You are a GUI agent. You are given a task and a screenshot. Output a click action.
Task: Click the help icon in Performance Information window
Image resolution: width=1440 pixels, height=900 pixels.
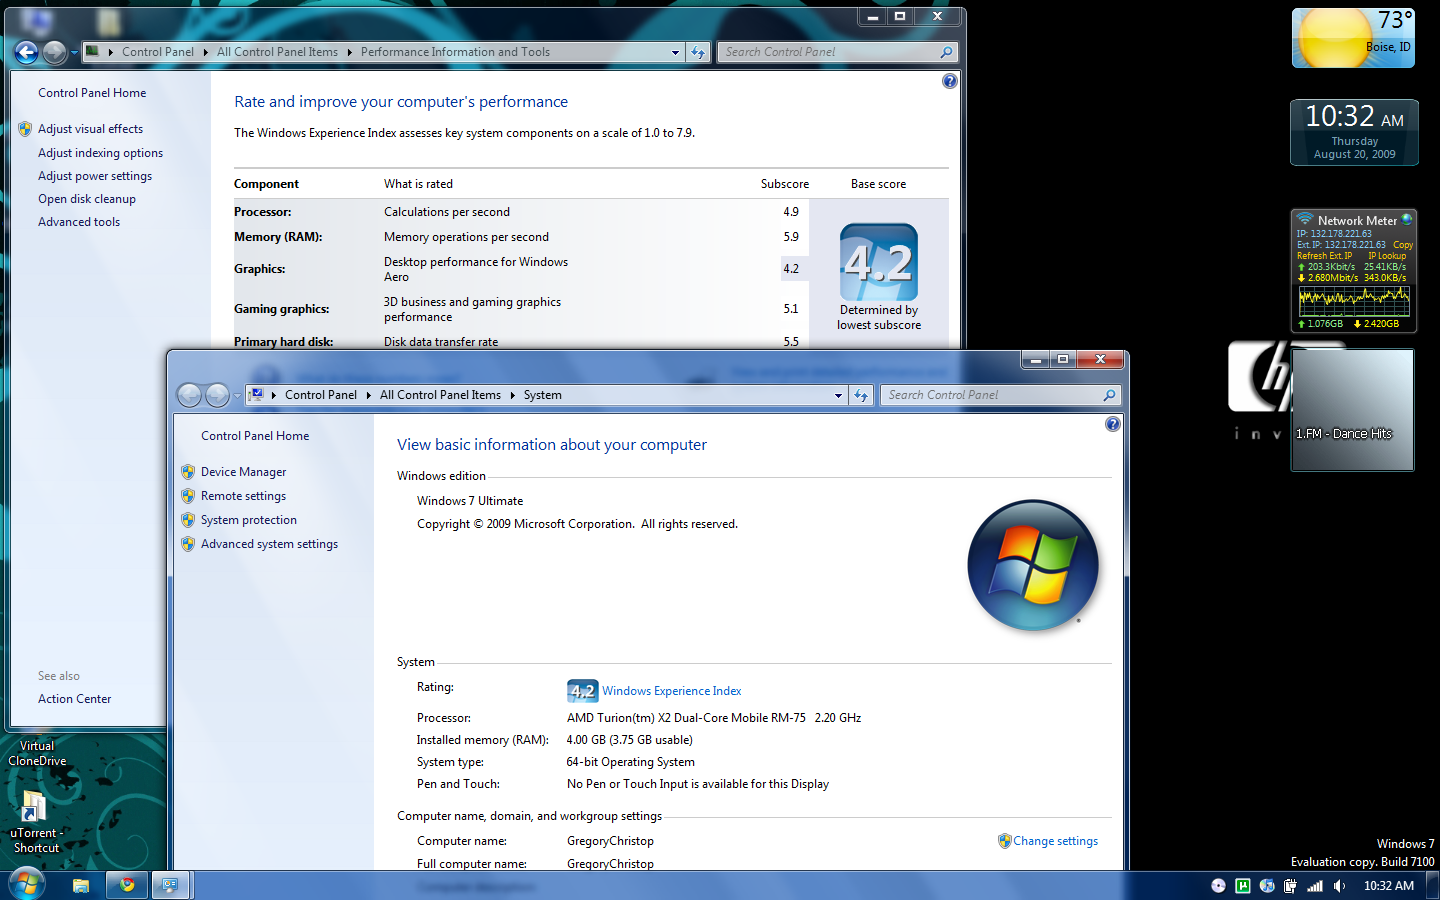point(950,81)
